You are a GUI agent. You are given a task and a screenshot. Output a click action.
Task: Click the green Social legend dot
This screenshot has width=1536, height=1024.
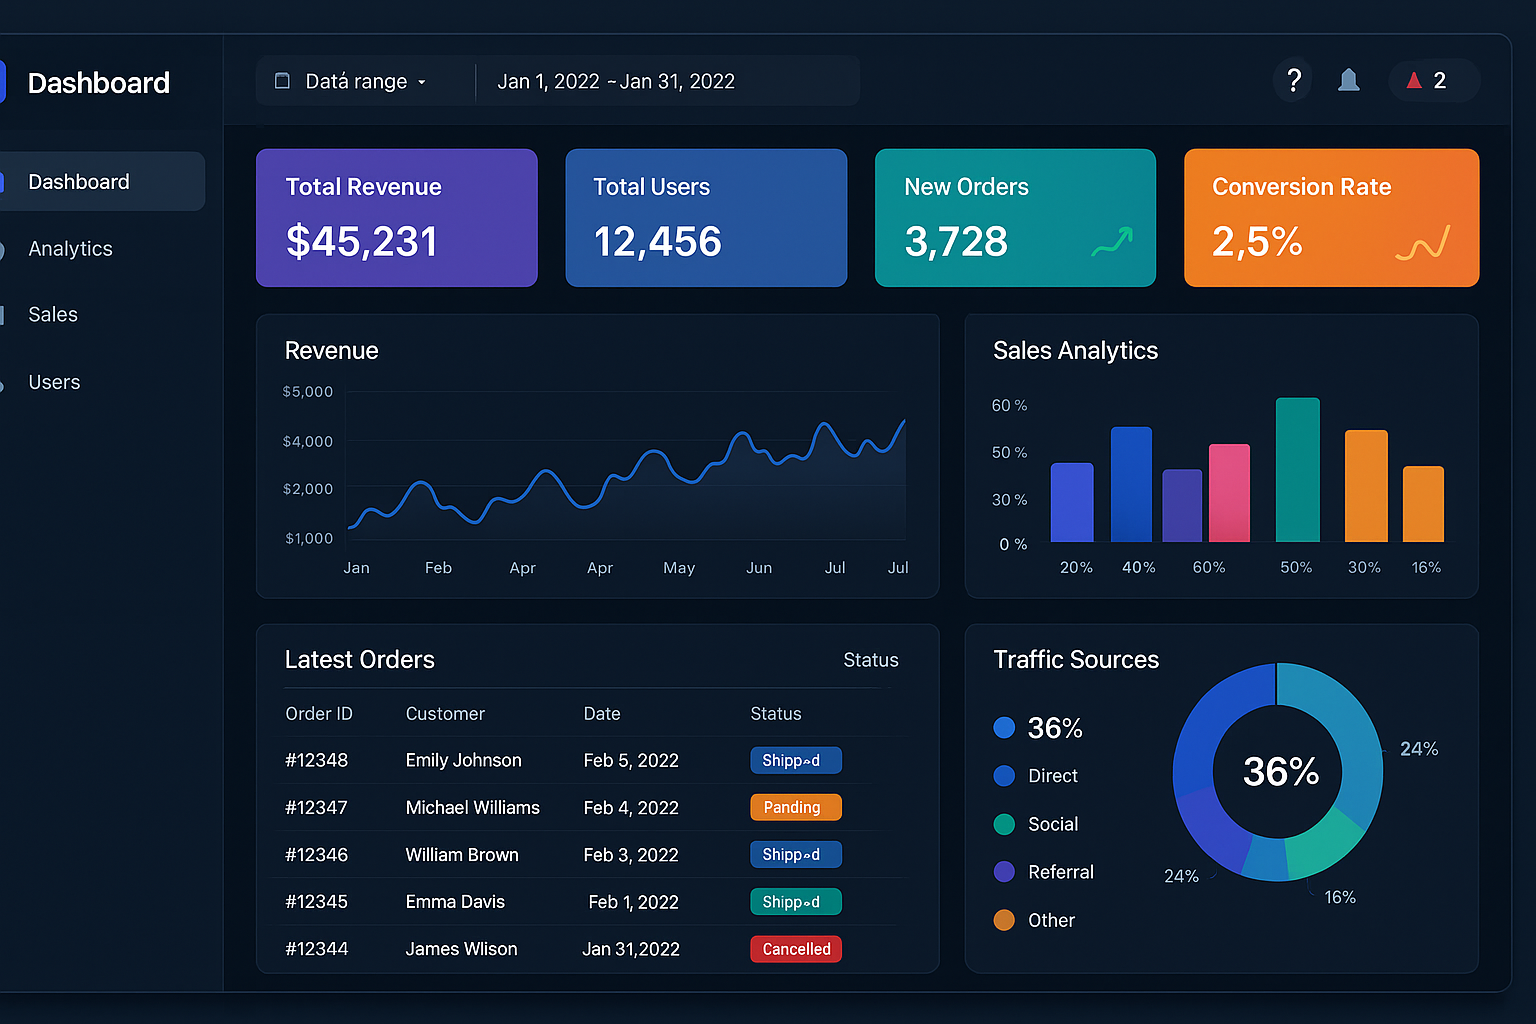tap(1004, 824)
